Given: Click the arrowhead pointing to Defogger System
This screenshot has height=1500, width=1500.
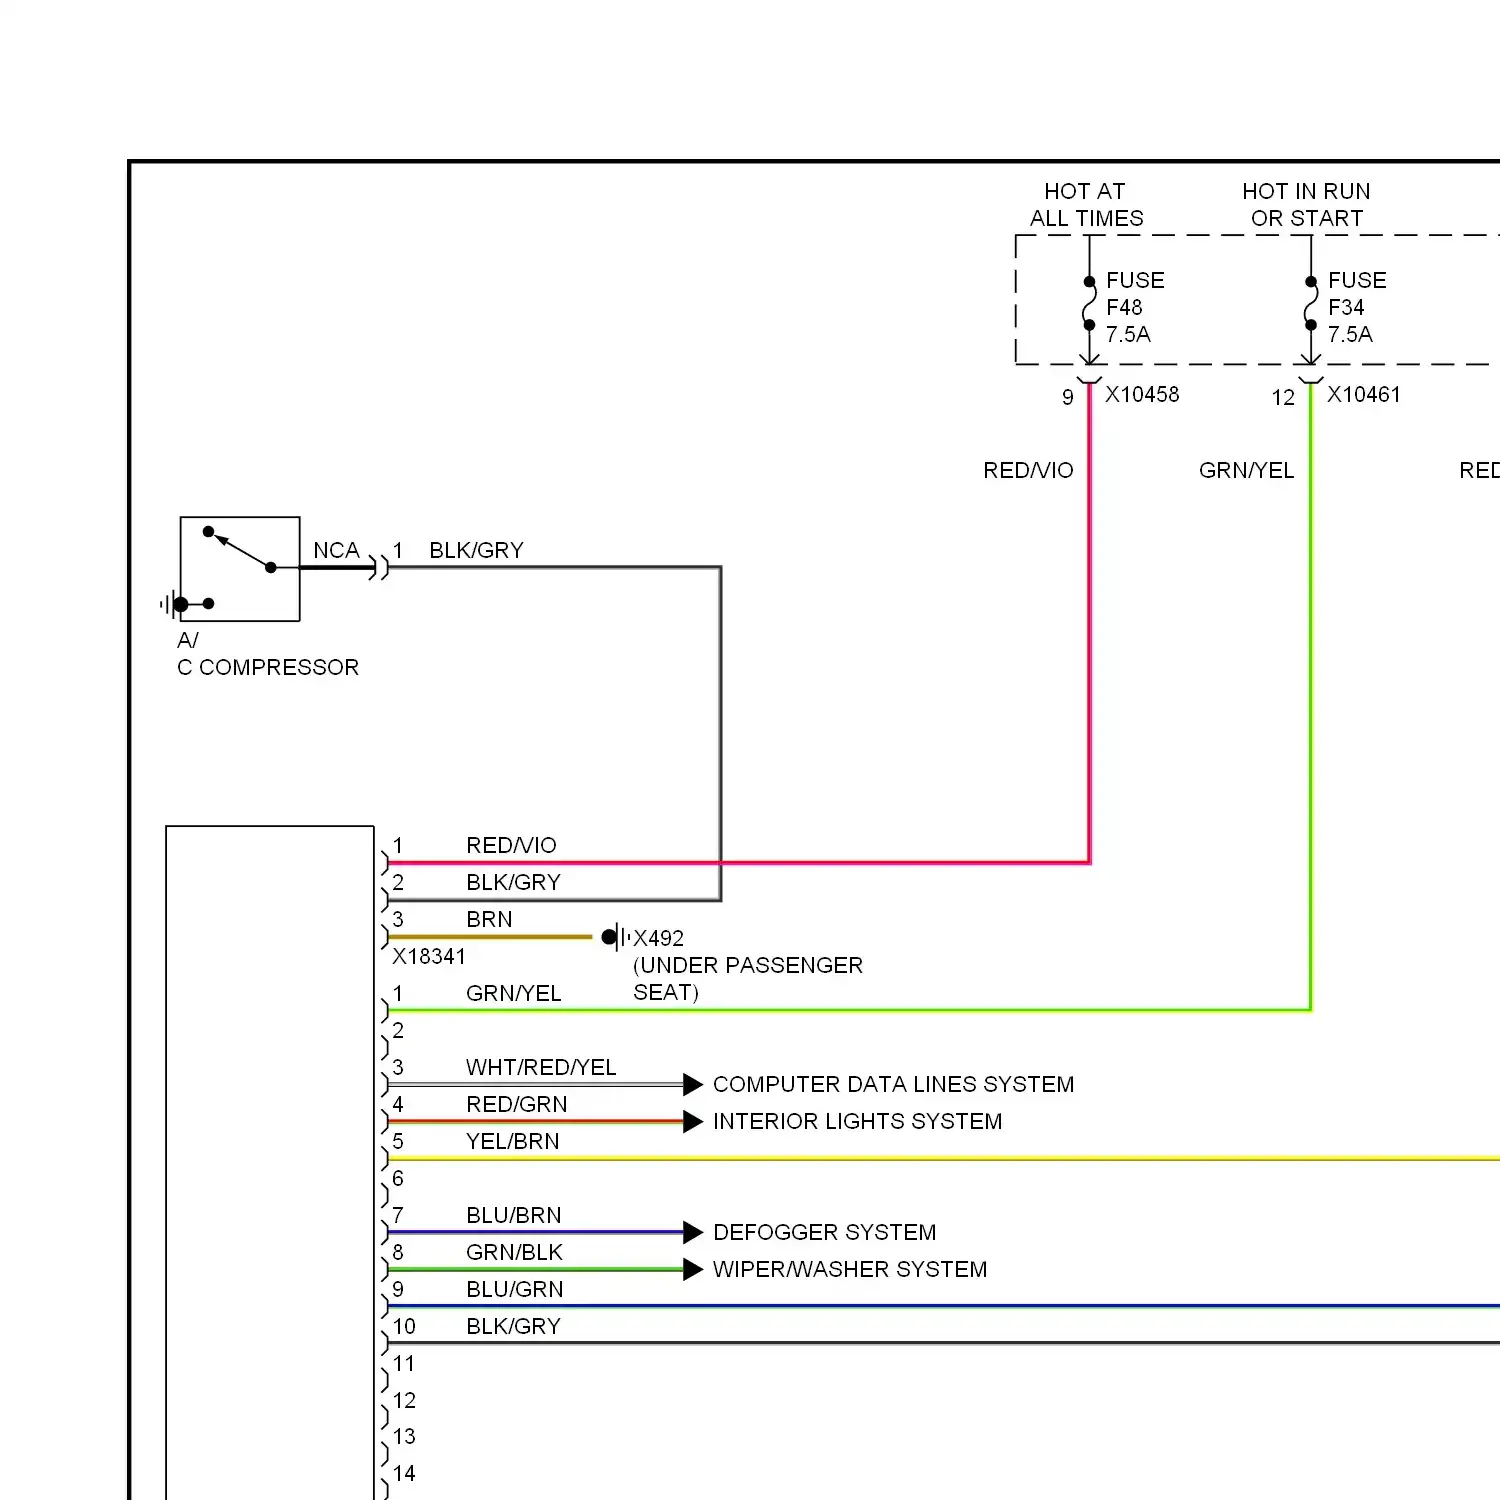Looking at the screenshot, I should (693, 1232).
